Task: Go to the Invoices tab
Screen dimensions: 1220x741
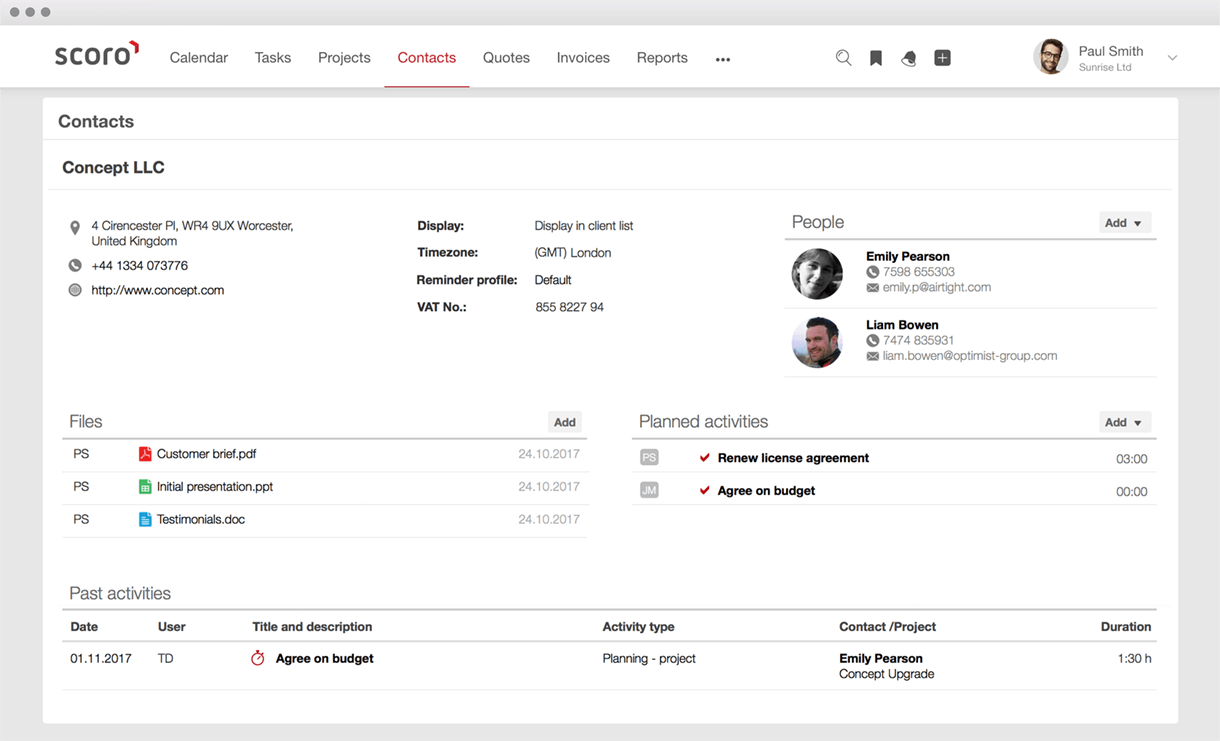Action: (x=583, y=58)
